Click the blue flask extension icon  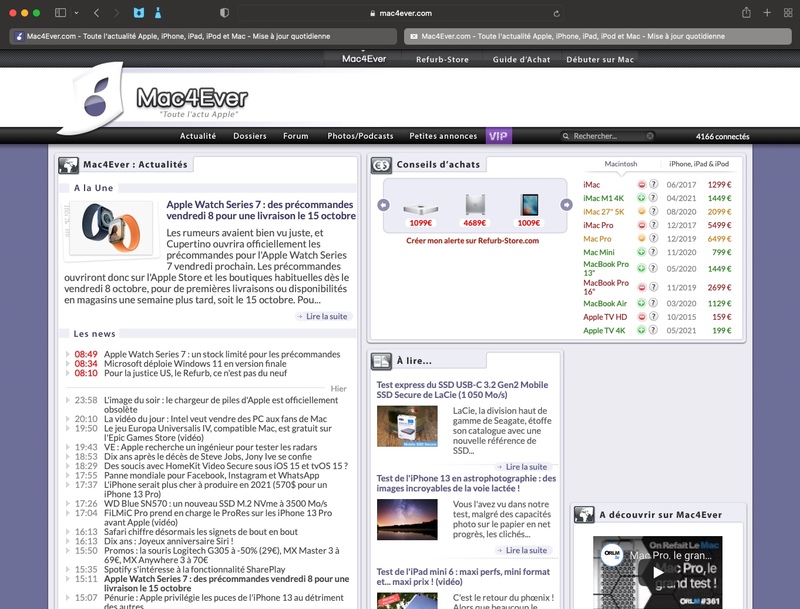[x=158, y=13]
